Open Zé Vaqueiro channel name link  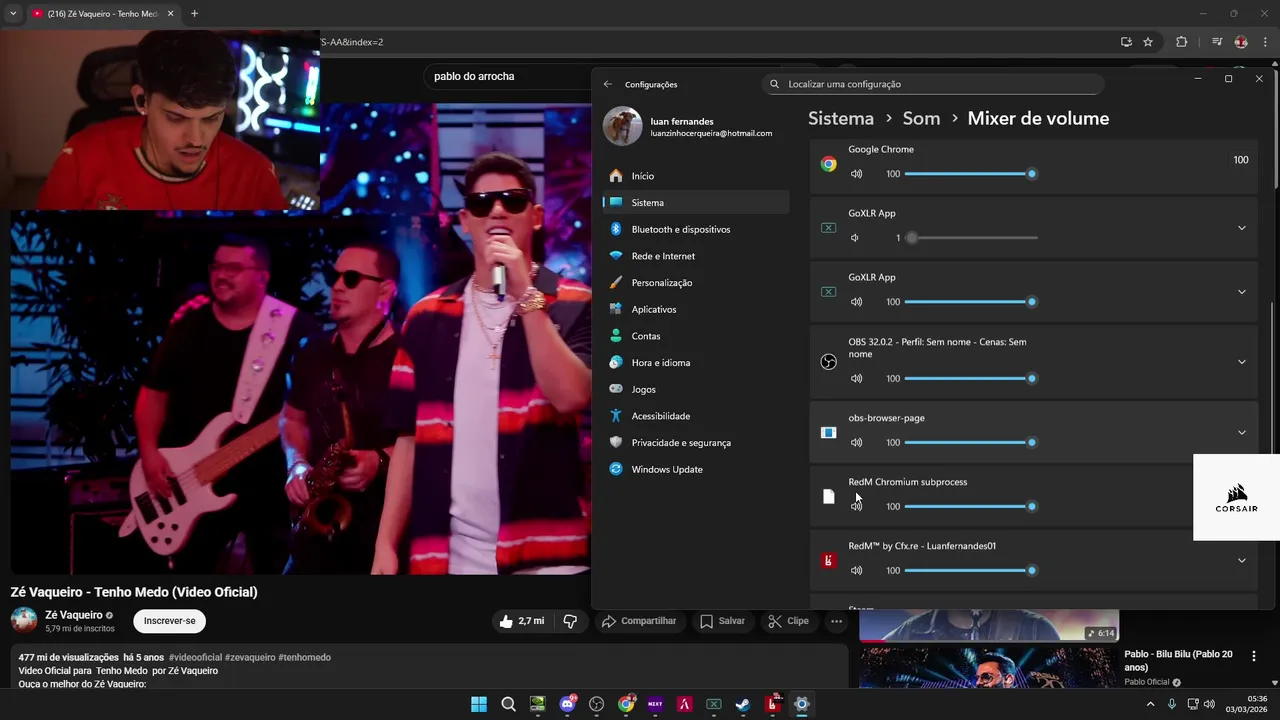pos(74,615)
